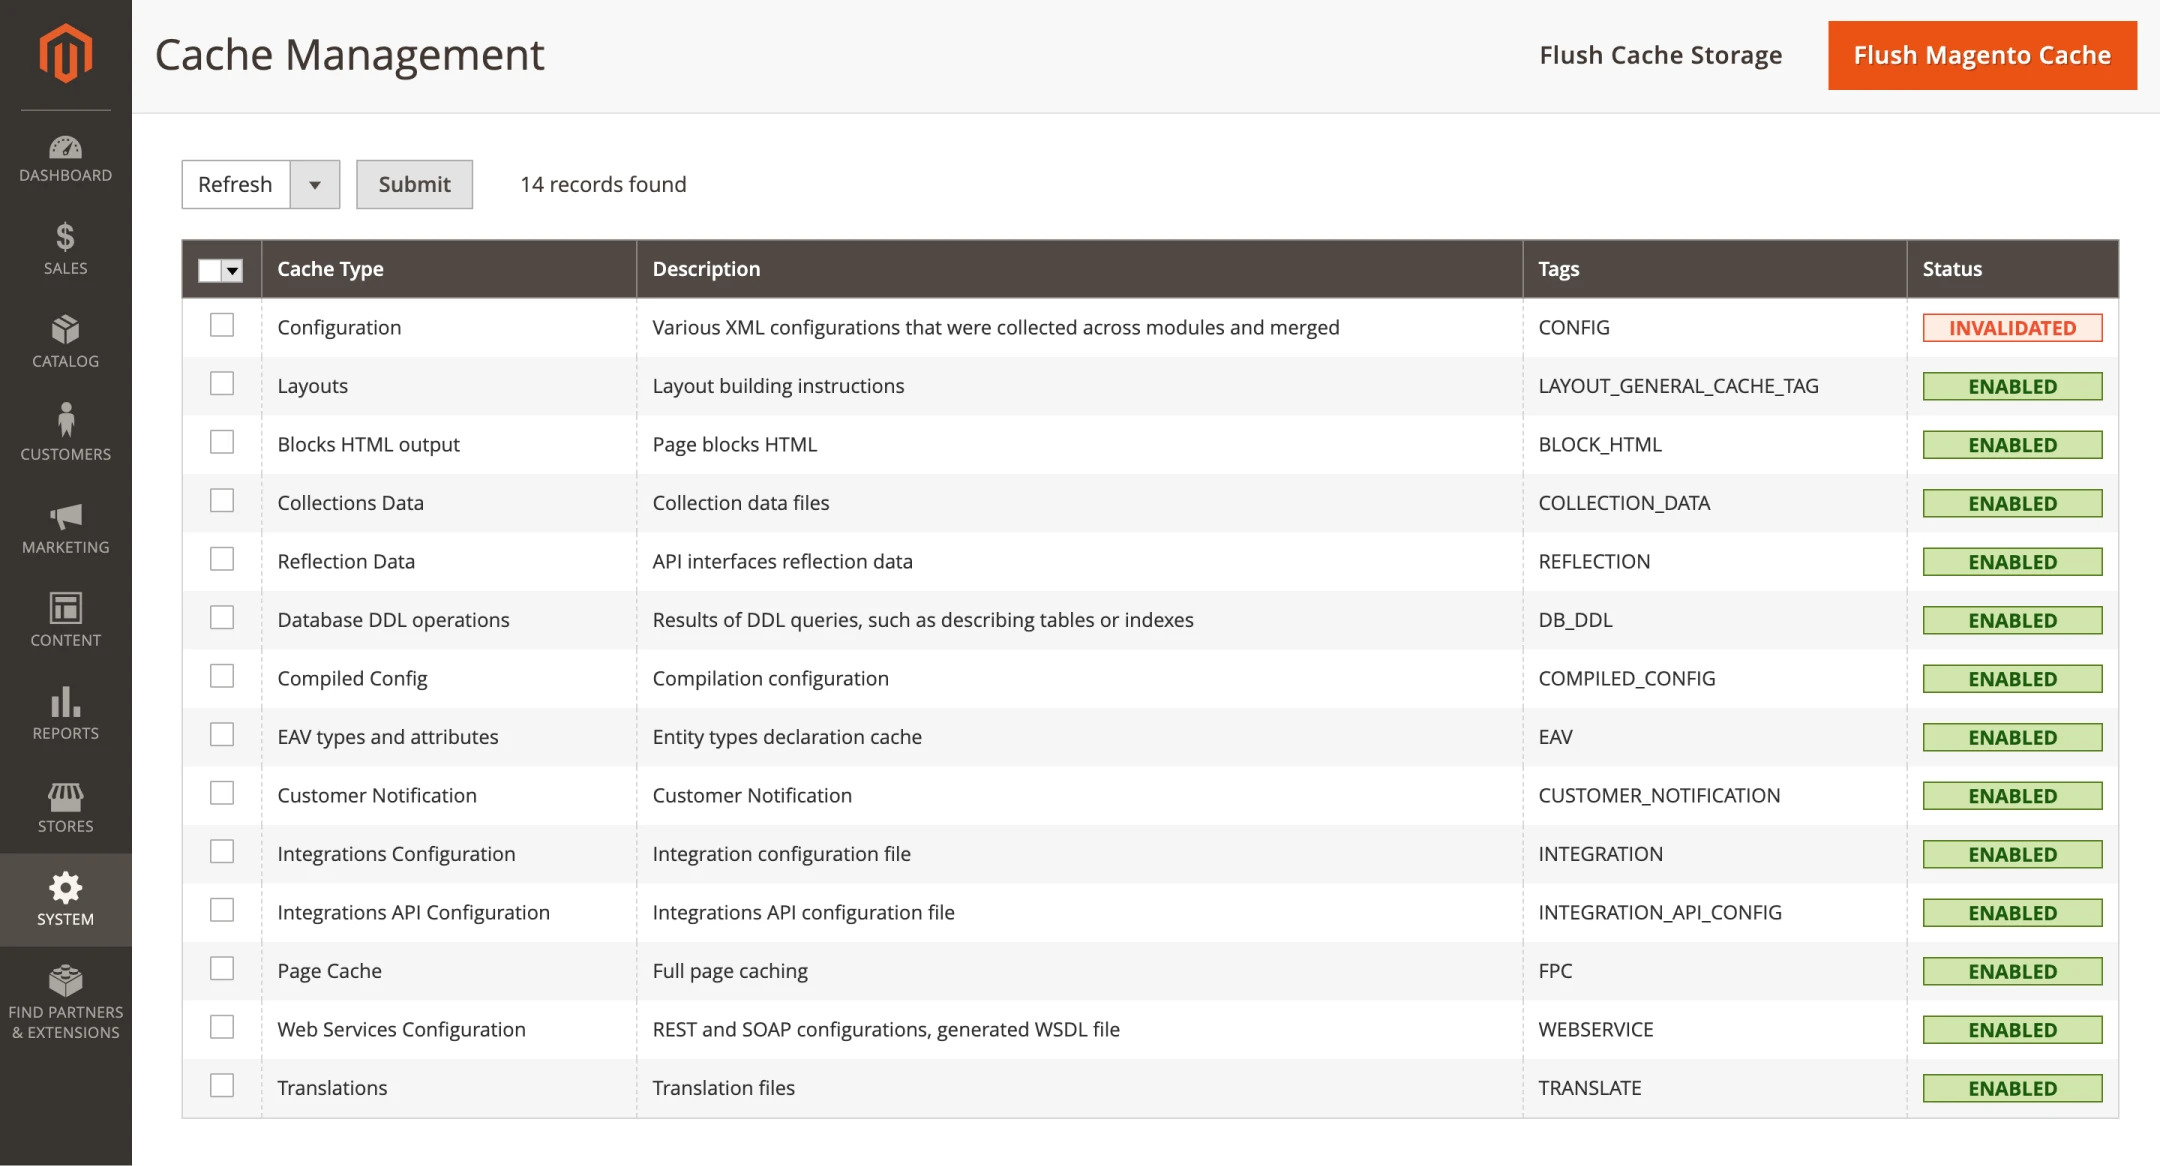Open the Marketing megaphone icon
2160x1166 pixels.
66,516
